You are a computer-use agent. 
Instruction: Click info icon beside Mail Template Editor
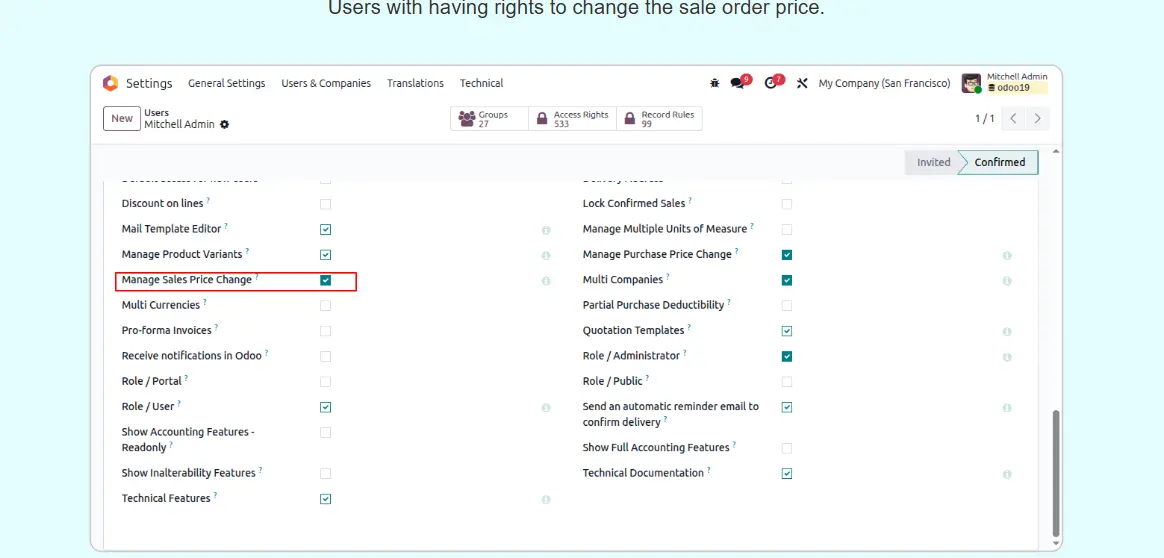point(546,230)
